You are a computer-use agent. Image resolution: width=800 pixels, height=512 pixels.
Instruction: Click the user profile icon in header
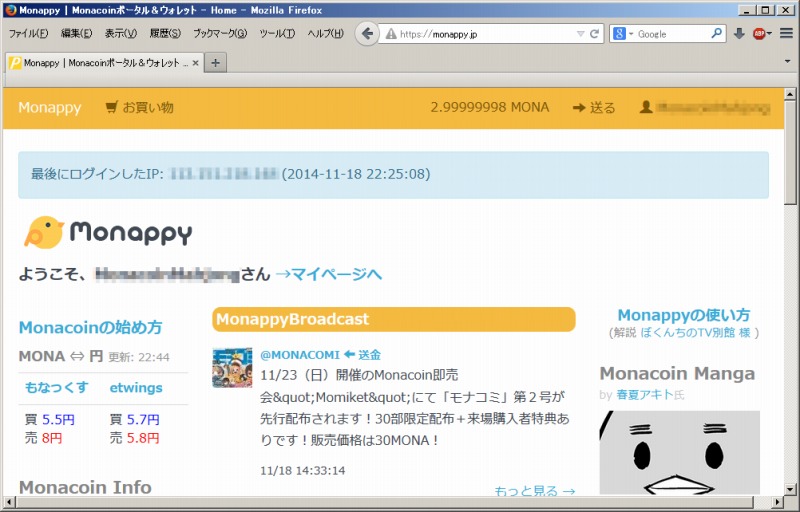coord(646,107)
